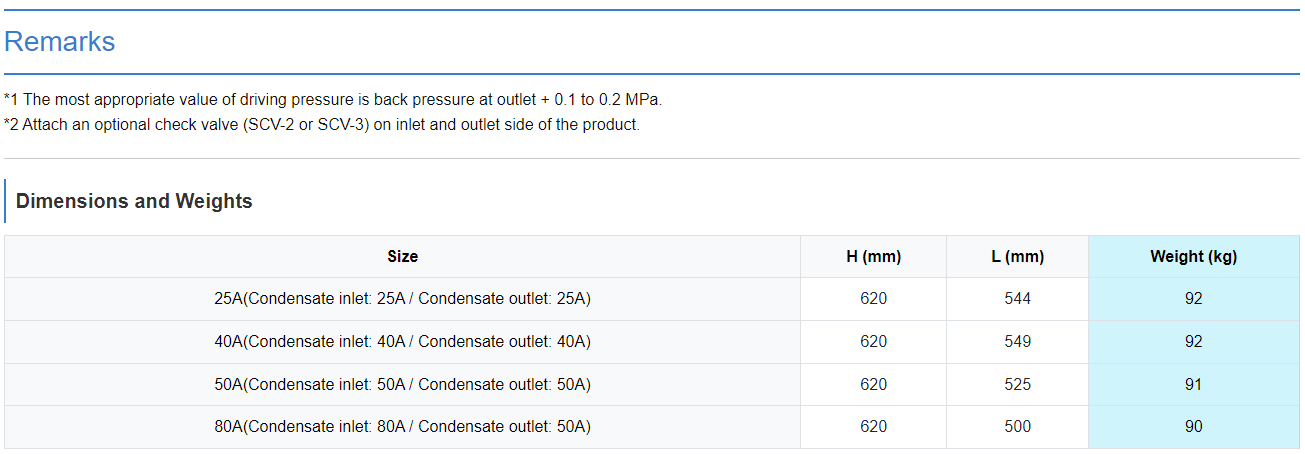This screenshot has width=1305, height=454.
Task: Click the driving pressure remark note
Action: coord(333,100)
